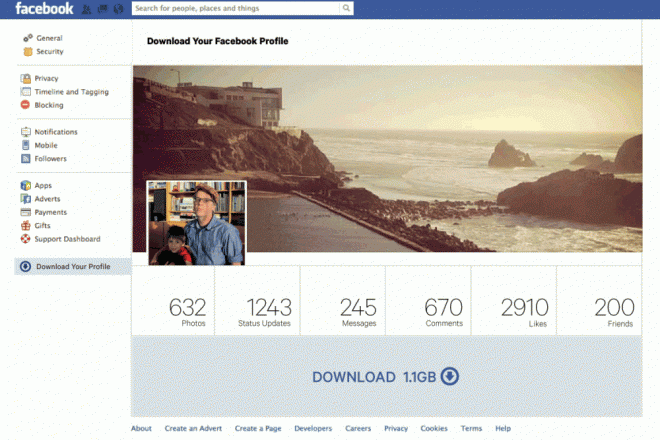Open Security settings
The height and width of the screenshot is (440, 660).
[x=50, y=51]
